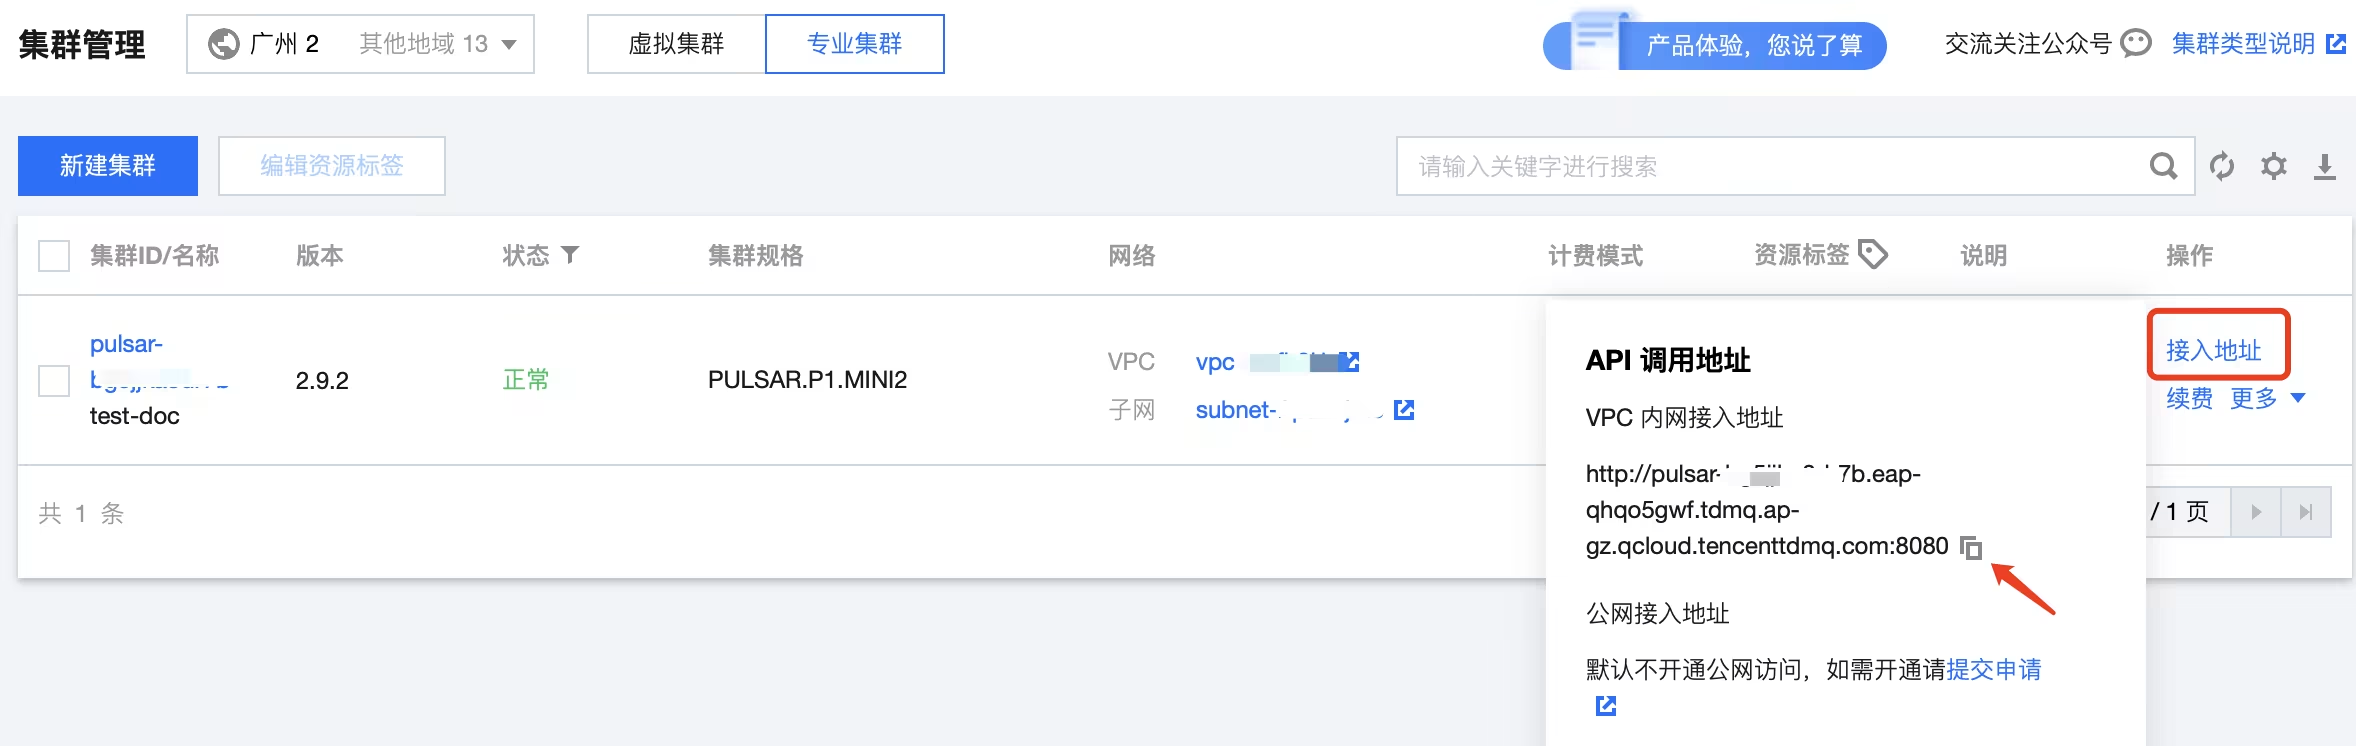Viewport: 2356px width, 746px height.
Task: Go to next page arrow
Action: pos(2256,512)
